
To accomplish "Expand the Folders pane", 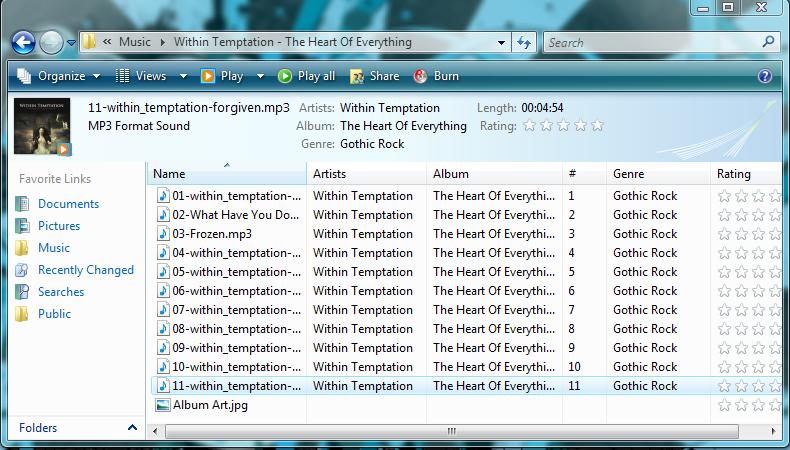I will pos(75,428).
